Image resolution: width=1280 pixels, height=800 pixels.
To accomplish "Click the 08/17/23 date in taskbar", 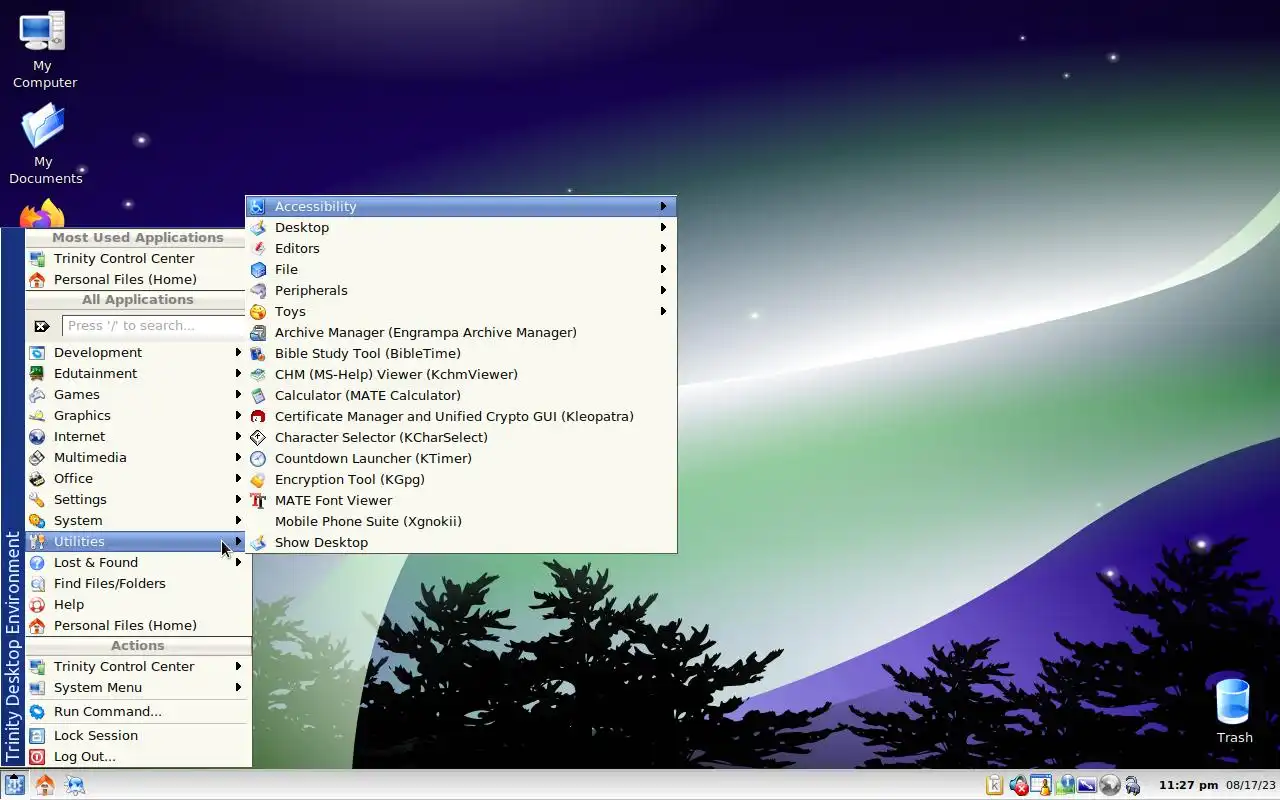I will 1251,785.
